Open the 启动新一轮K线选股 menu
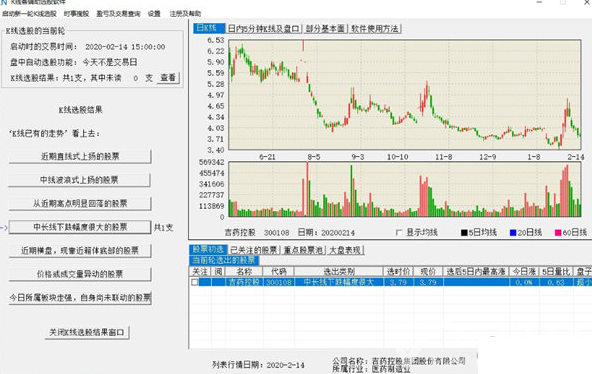This screenshot has height=374, width=592. tap(29, 14)
